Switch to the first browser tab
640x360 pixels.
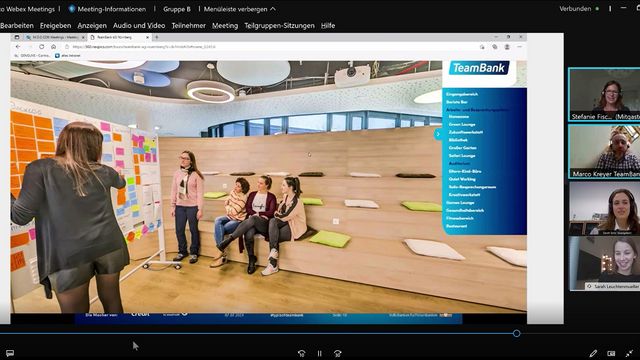pos(56,37)
